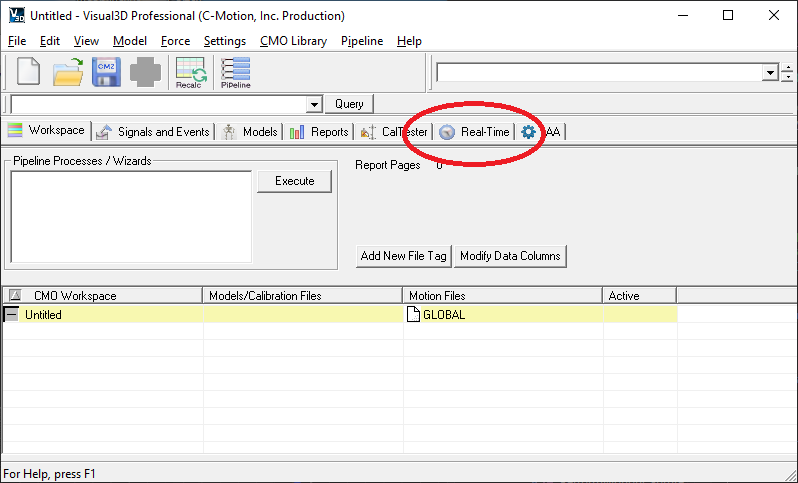Click inside the query text field

159,105
